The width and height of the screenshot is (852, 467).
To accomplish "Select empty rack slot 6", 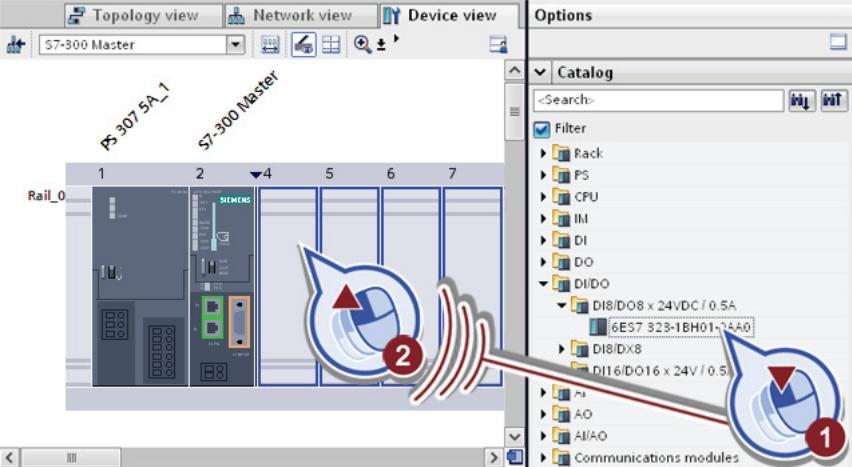I will click(x=410, y=287).
